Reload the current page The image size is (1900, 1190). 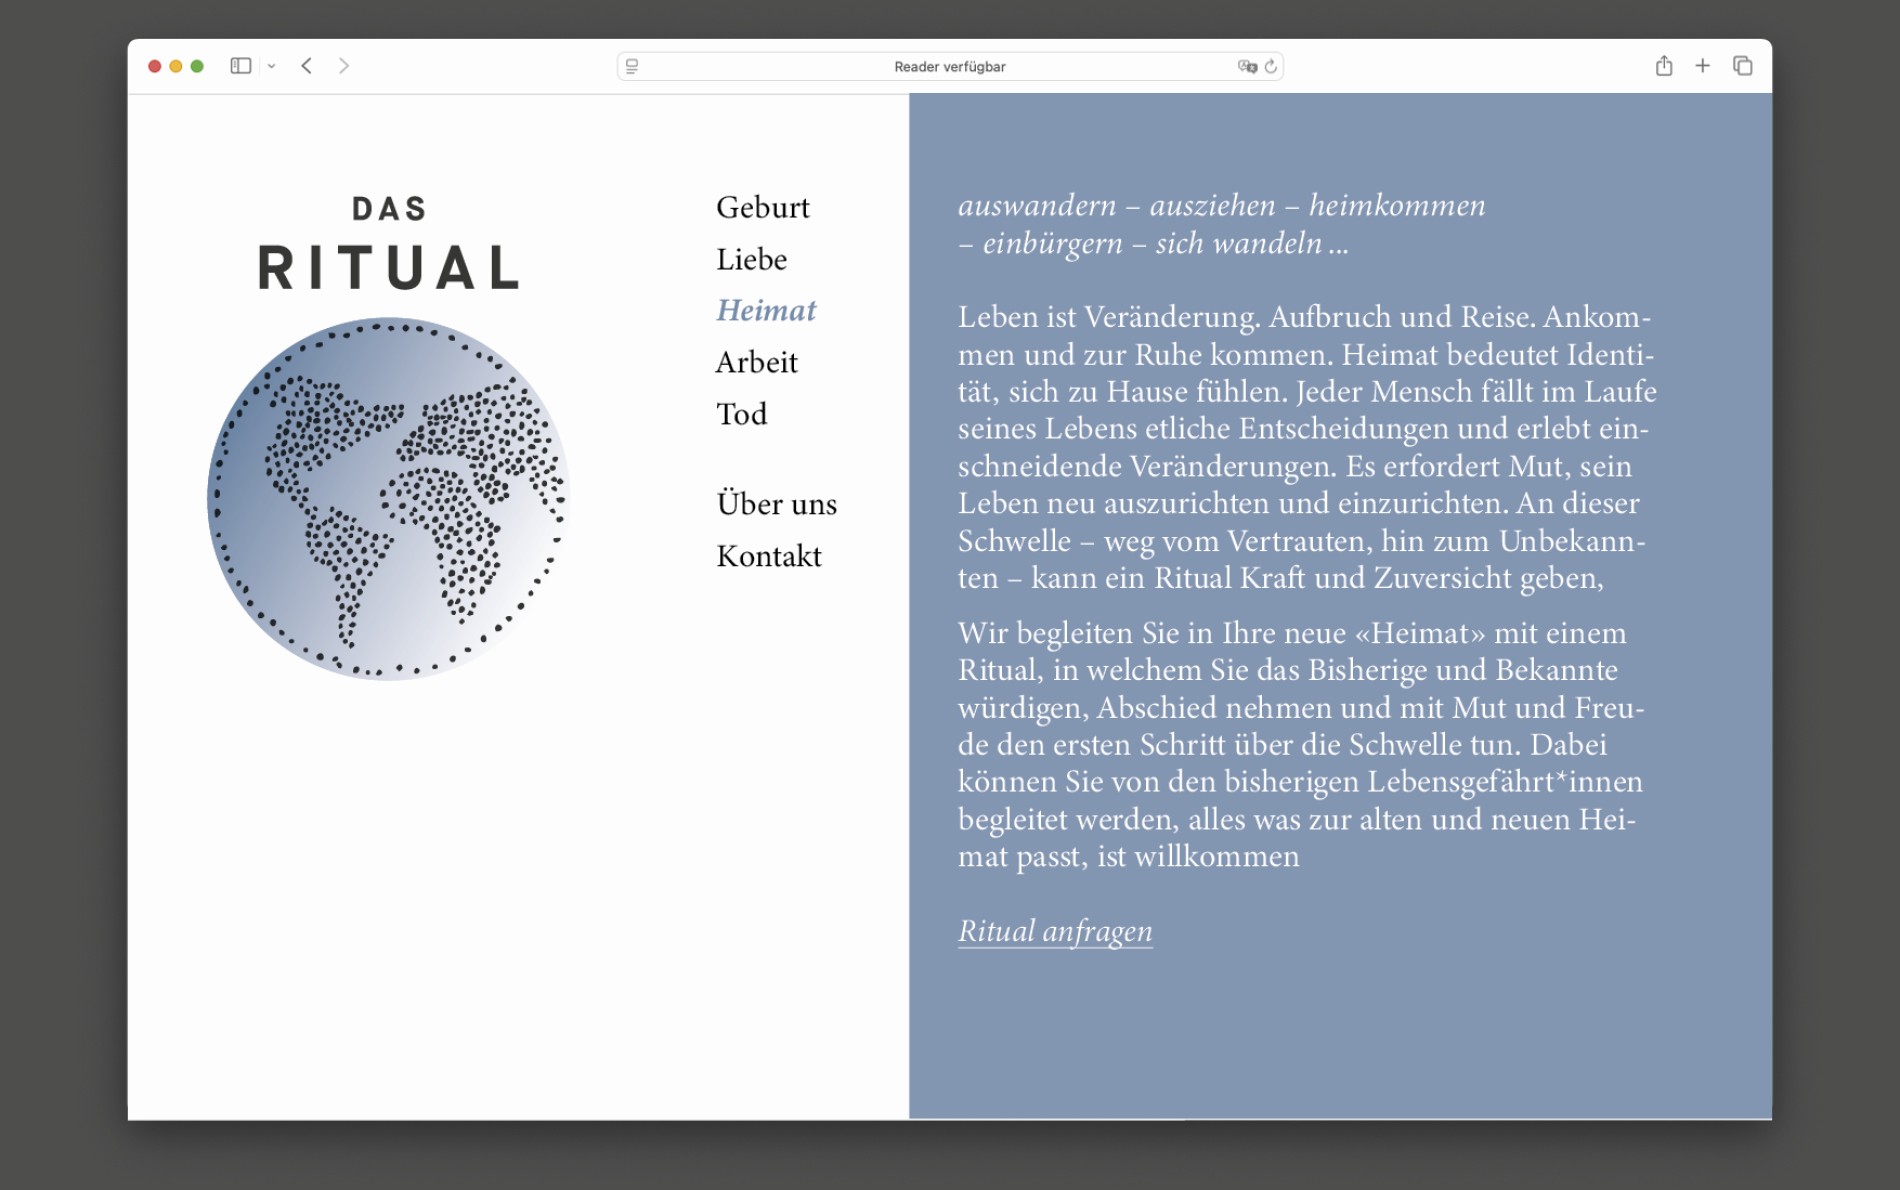pyautogui.click(x=1271, y=66)
